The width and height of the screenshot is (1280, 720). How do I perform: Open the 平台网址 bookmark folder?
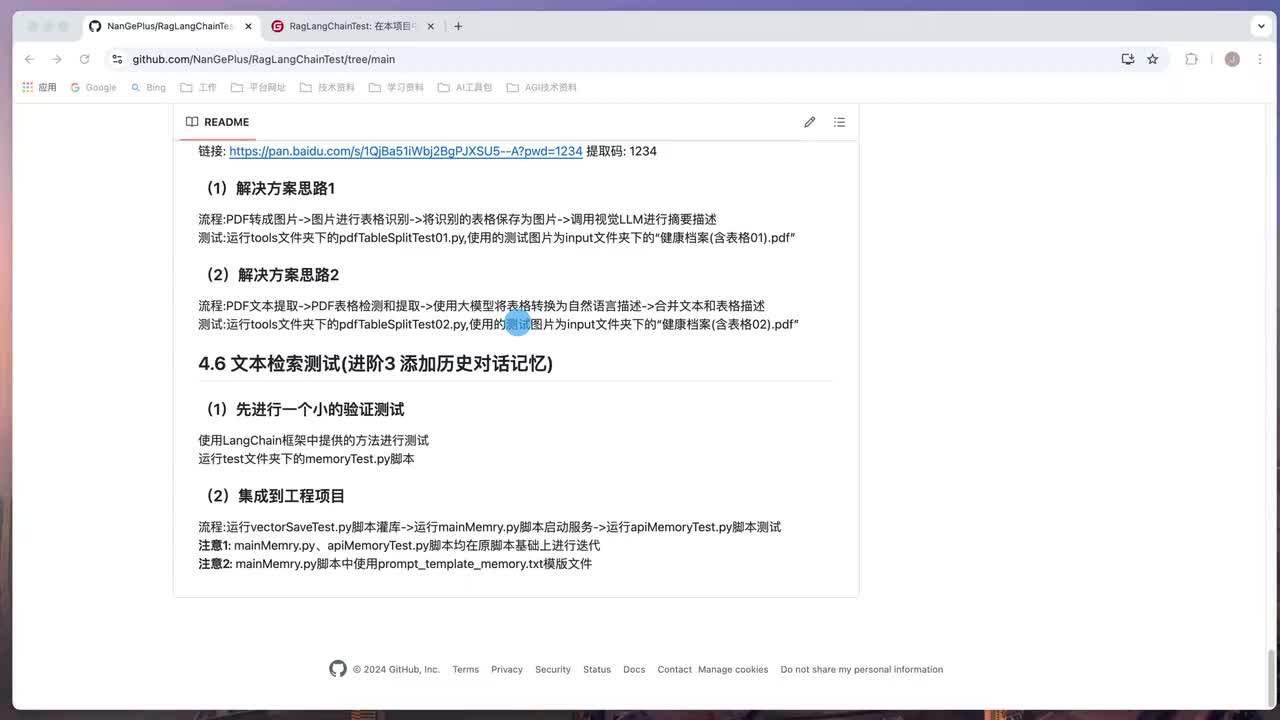(x=258, y=87)
